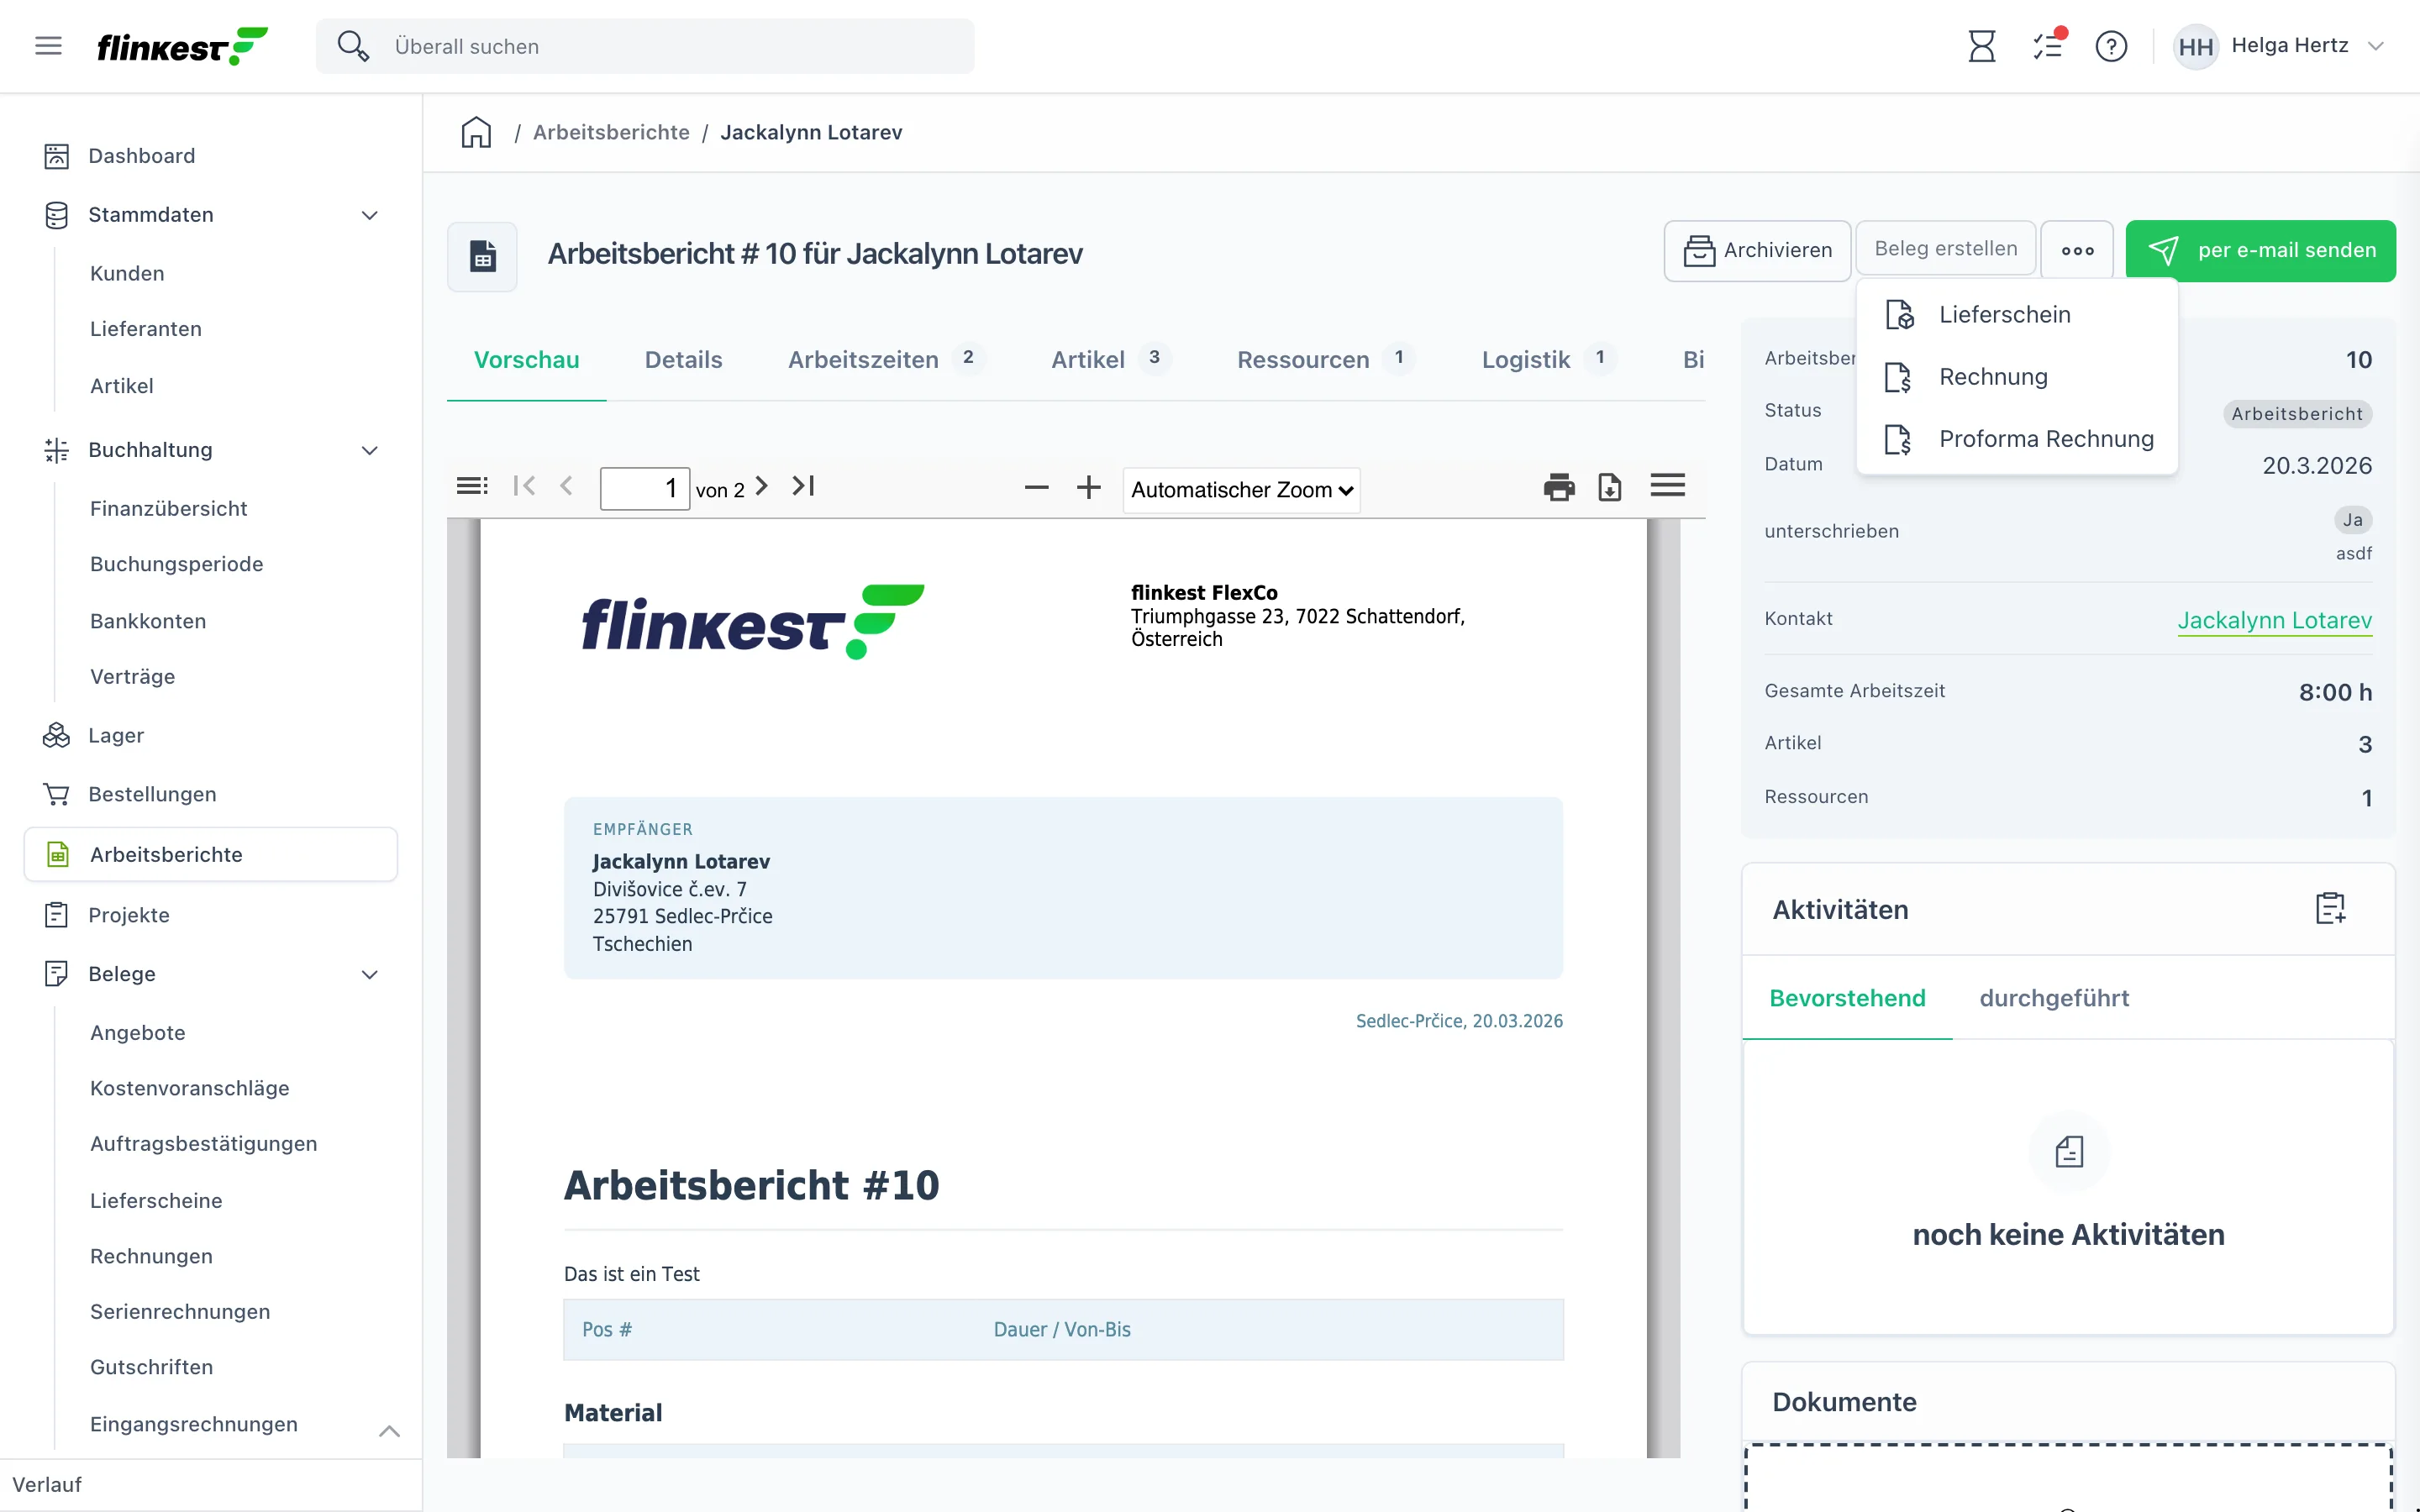Image resolution: width=2420 pixels, height=1512 pixels.
Task: Send report per e-mail senden
Action: pos(2260,250)
